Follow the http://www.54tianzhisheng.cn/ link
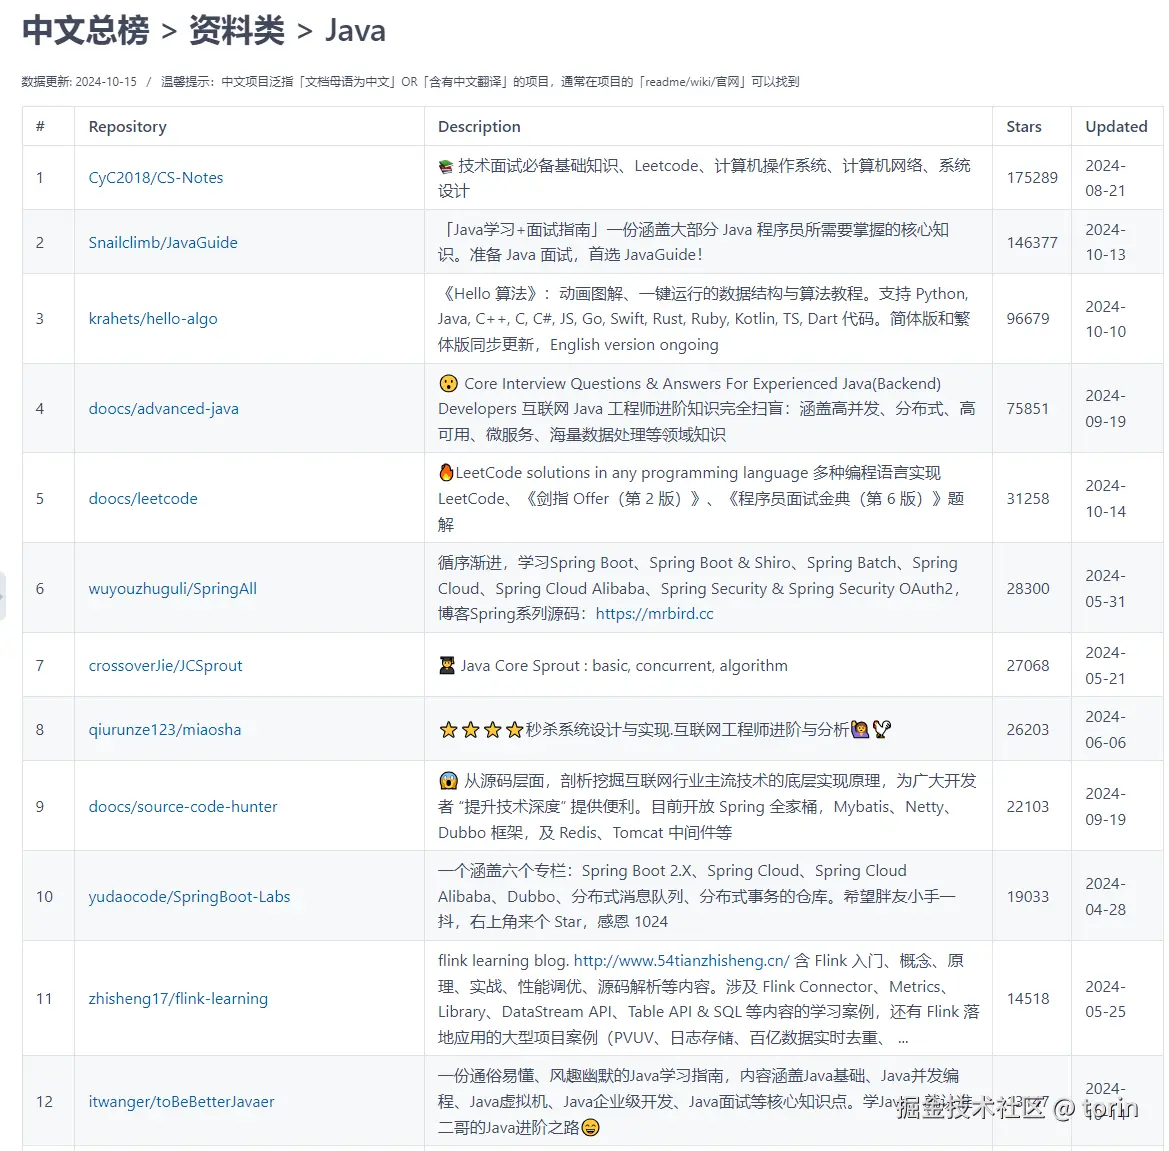The width and height of the screenshot is (1169, 1151). (681, 960)
